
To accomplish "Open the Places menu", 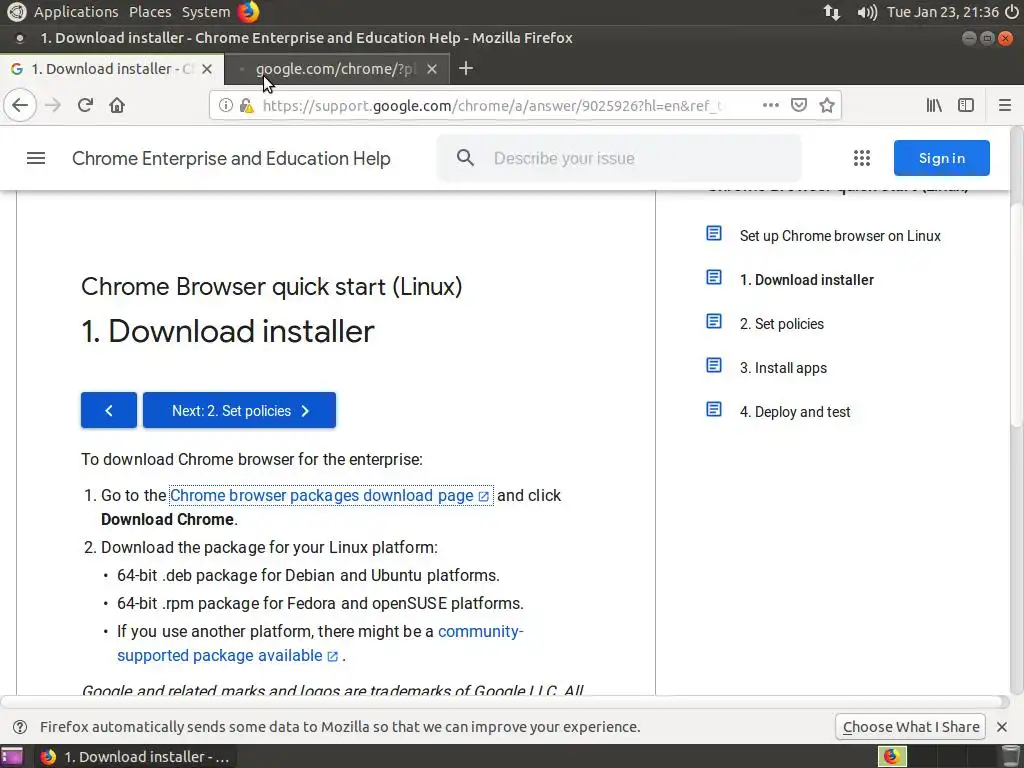I will pos(150,12).
